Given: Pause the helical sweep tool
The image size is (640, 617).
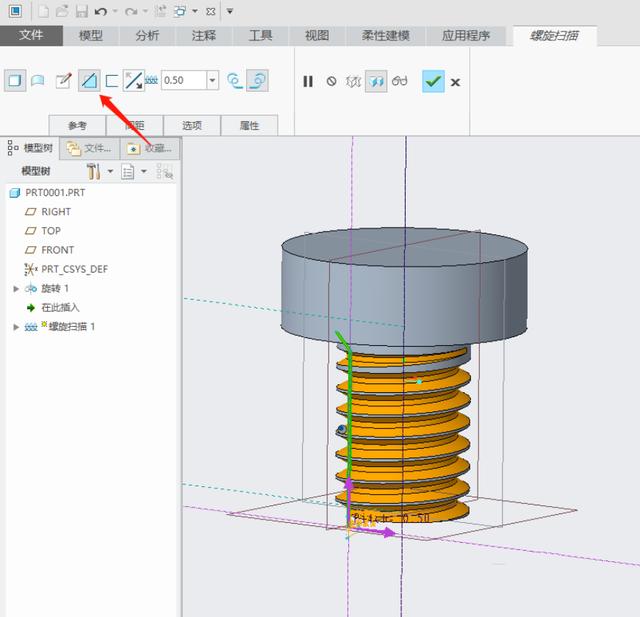Looking at the screenshot, I should click(308, 82).
